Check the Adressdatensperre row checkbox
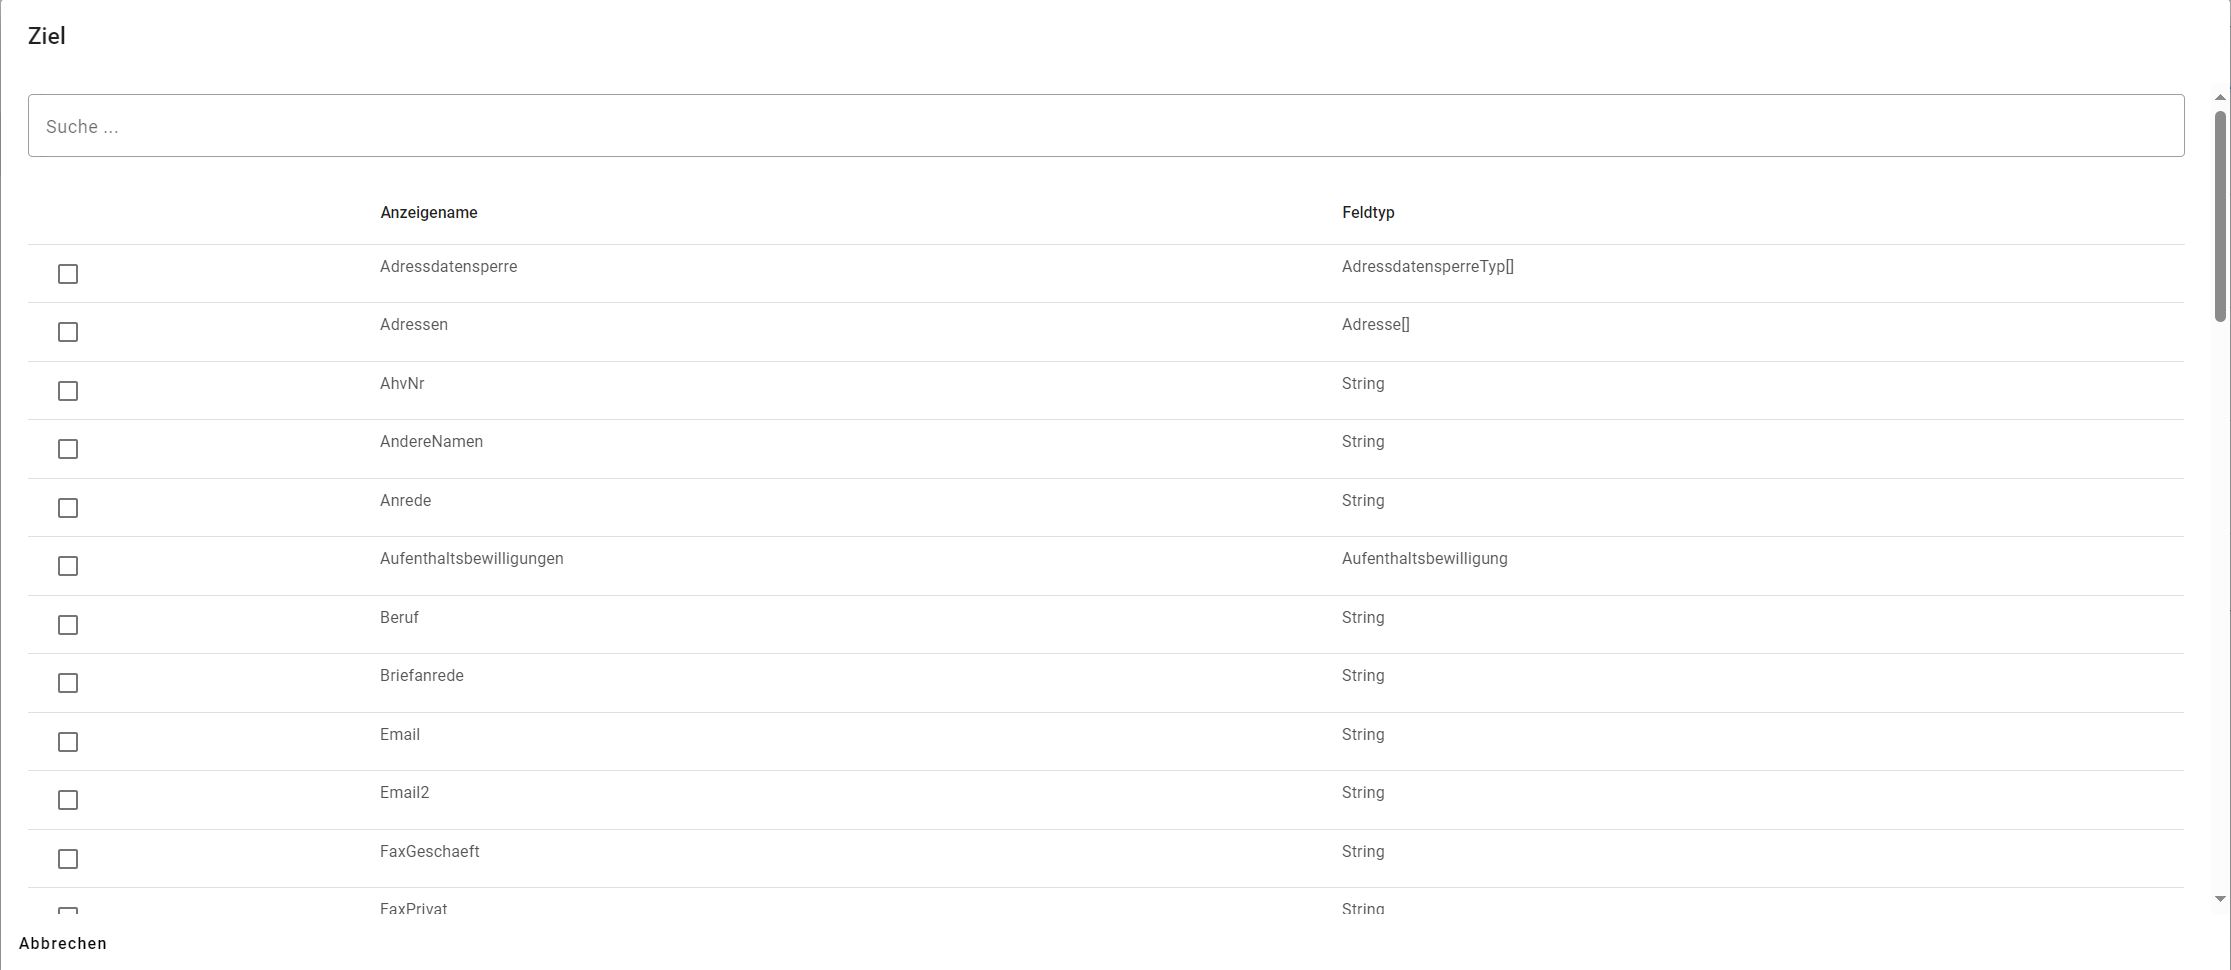This screenshot has height=970, width=2231. pos(68,274)
